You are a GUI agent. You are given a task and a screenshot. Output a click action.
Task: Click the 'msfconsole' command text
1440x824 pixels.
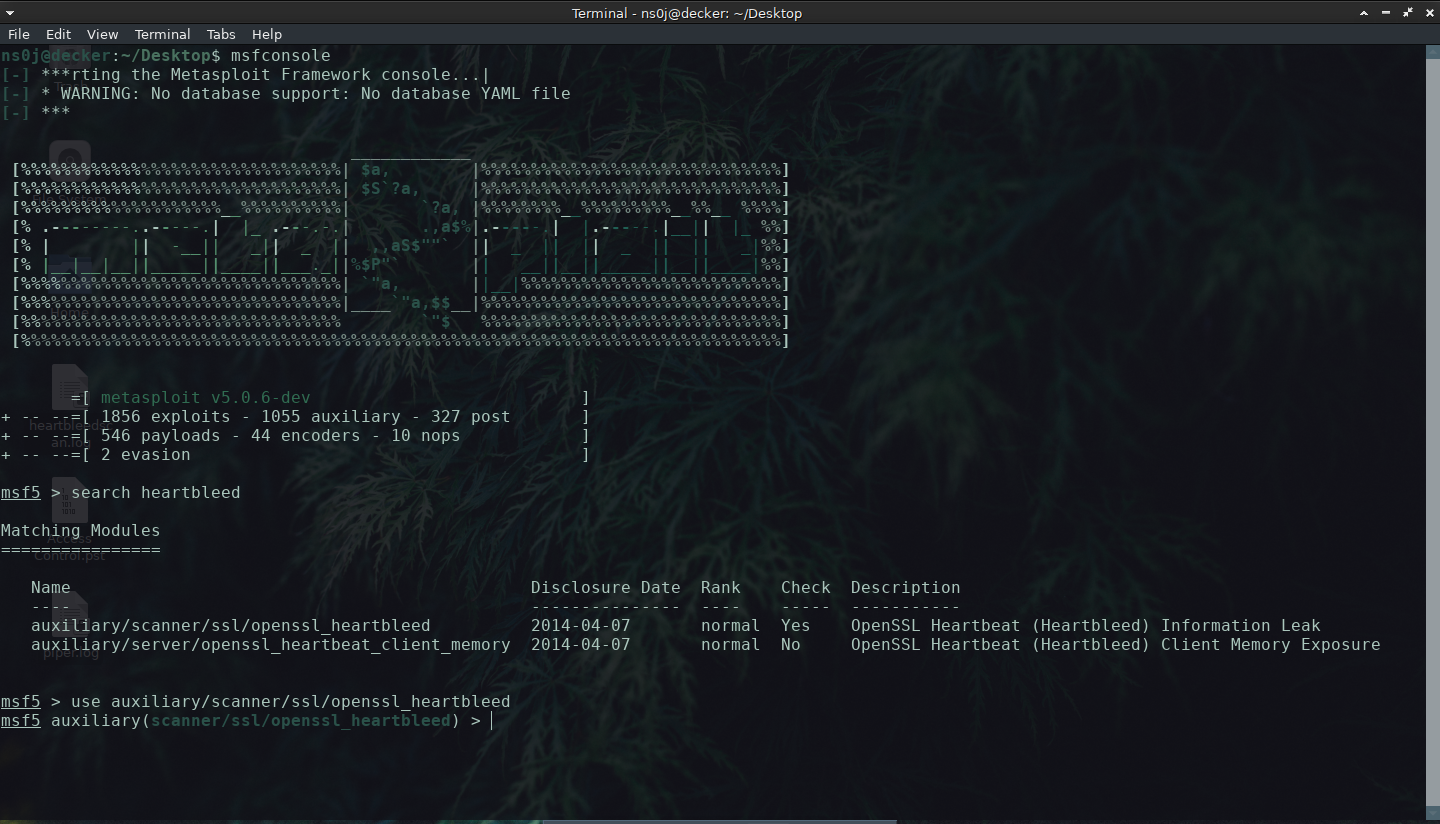pos(280,55)
